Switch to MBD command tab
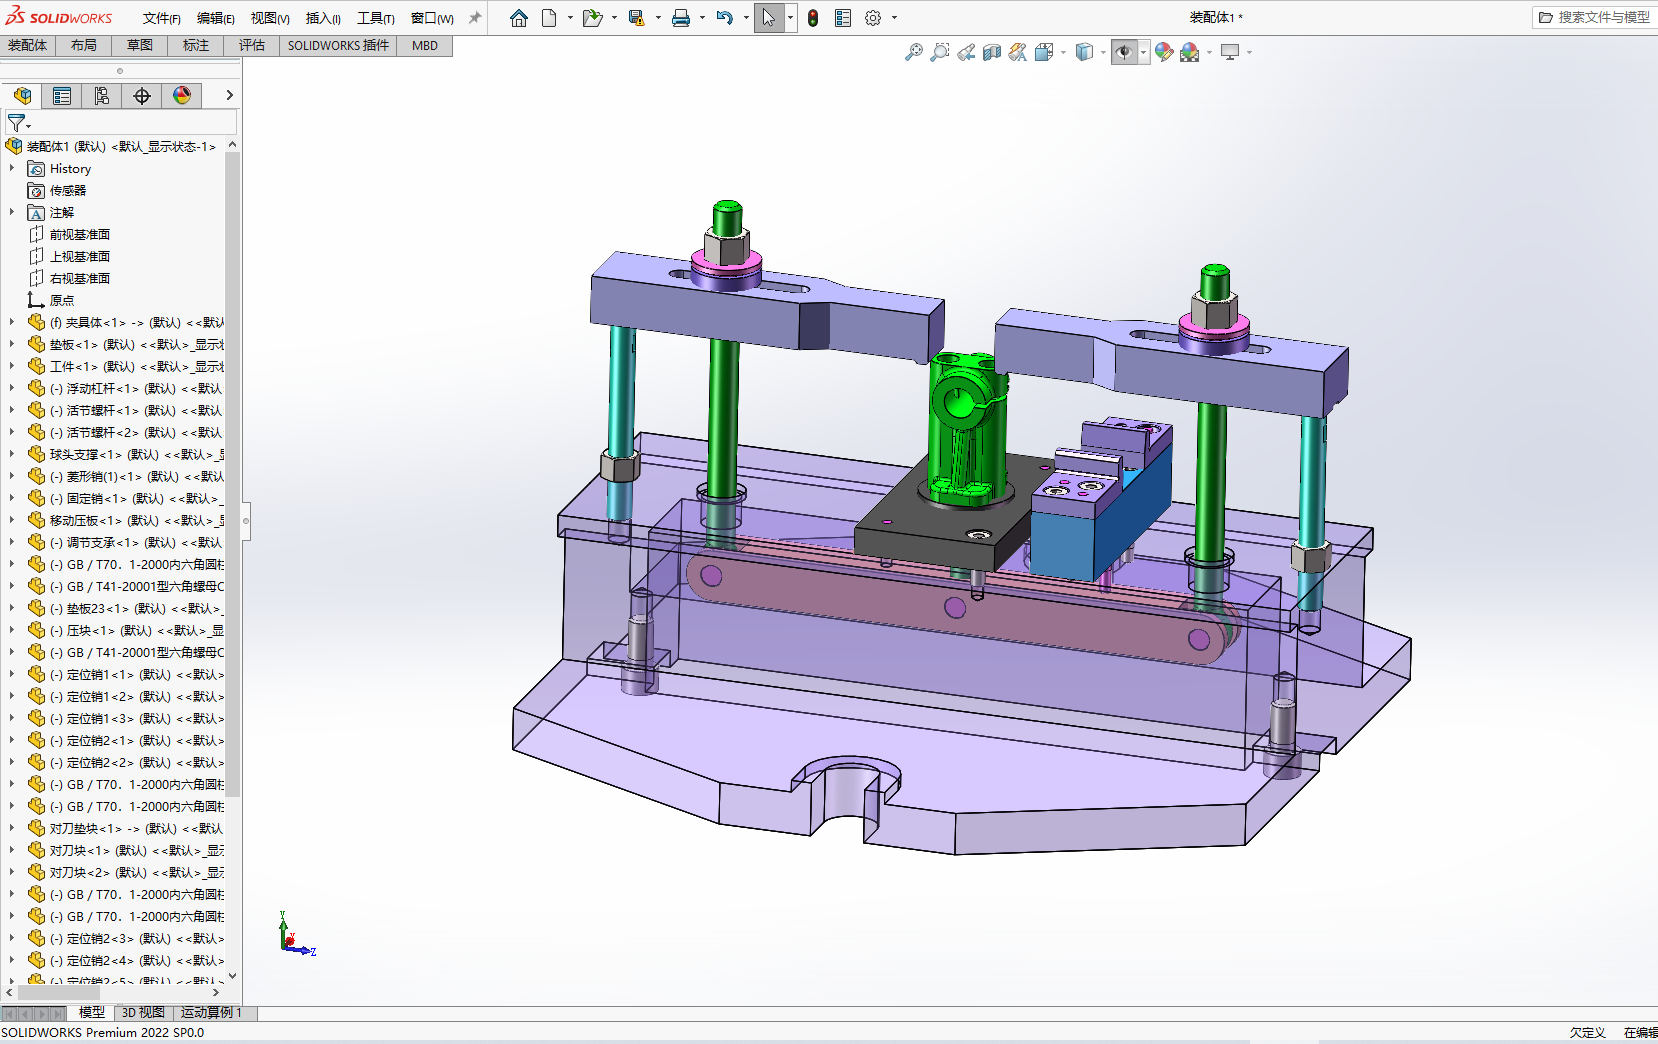 [425, 46]
